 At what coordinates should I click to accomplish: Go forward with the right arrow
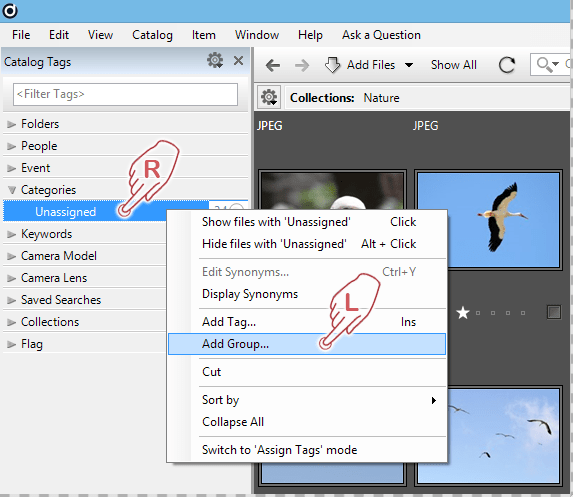[x=302, y=65]
